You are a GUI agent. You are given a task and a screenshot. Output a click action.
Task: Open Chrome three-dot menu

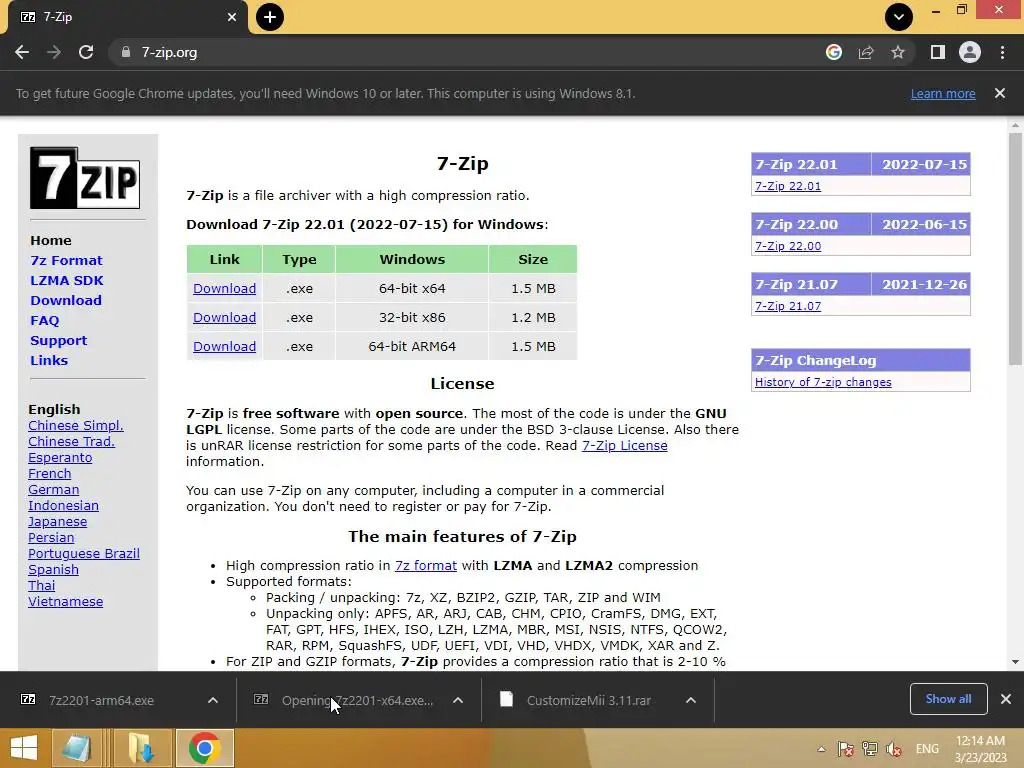point(1002,52)
